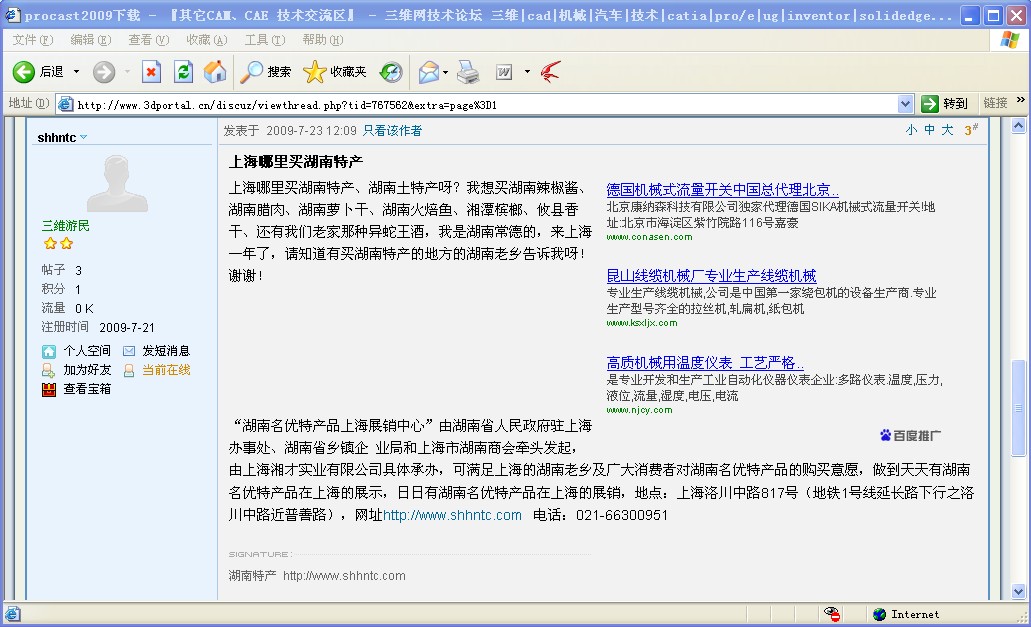Image resolution: width=1031 pixels, height=627 pixels.
Task: Open 个人空间 personal space link
Action: tap(87, 351)
